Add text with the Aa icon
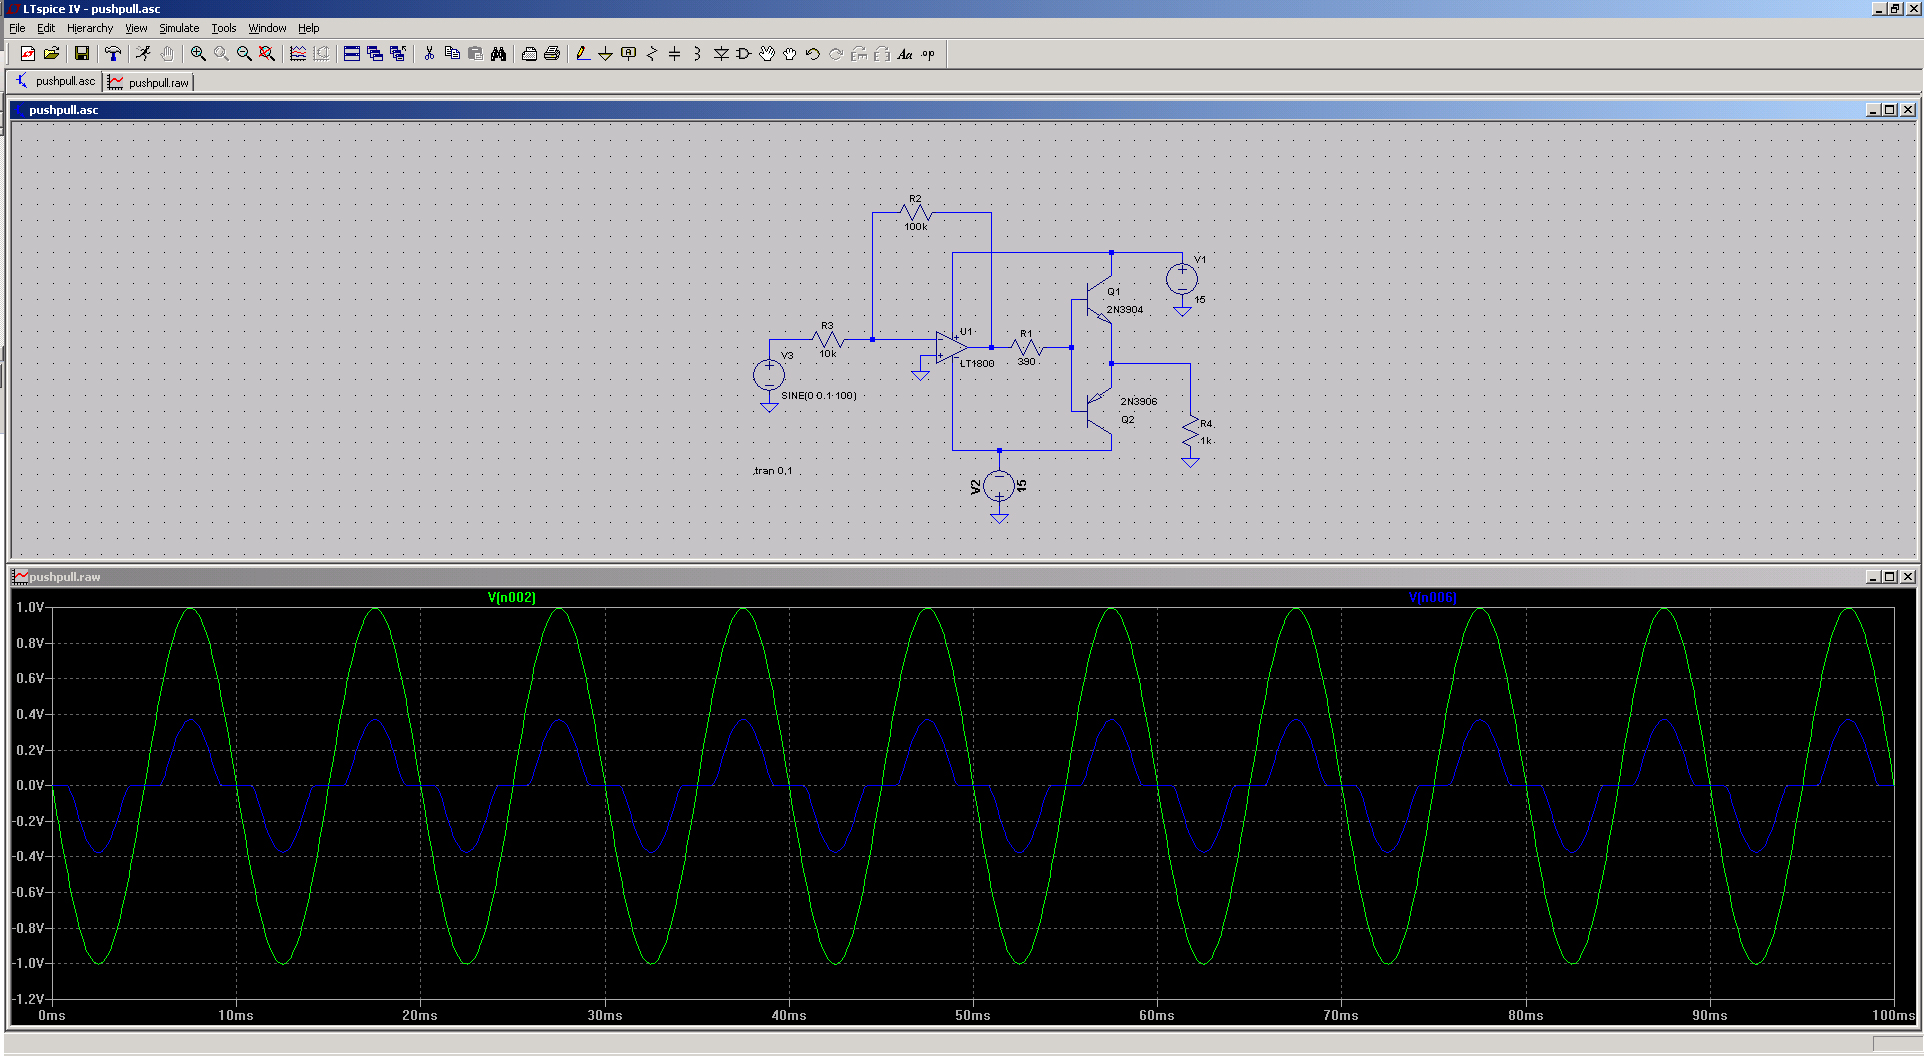The height and width of the screenshot is (1056, 1924). click(x=905, y=54)
